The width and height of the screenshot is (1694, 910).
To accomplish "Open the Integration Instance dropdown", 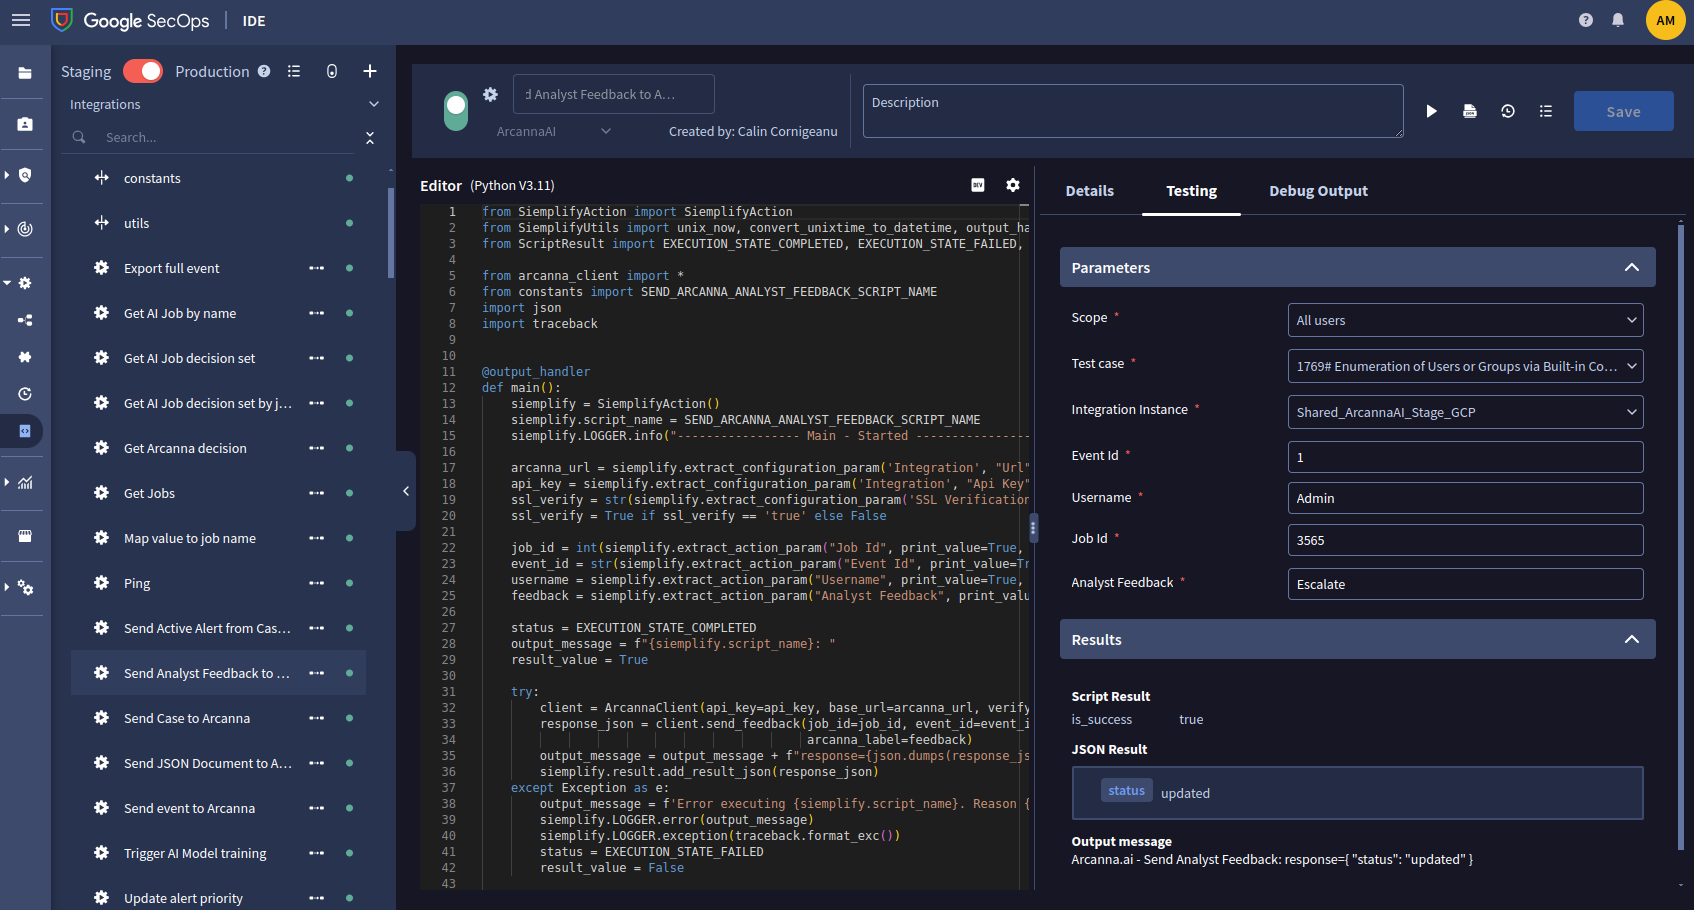I will 1465,412.
